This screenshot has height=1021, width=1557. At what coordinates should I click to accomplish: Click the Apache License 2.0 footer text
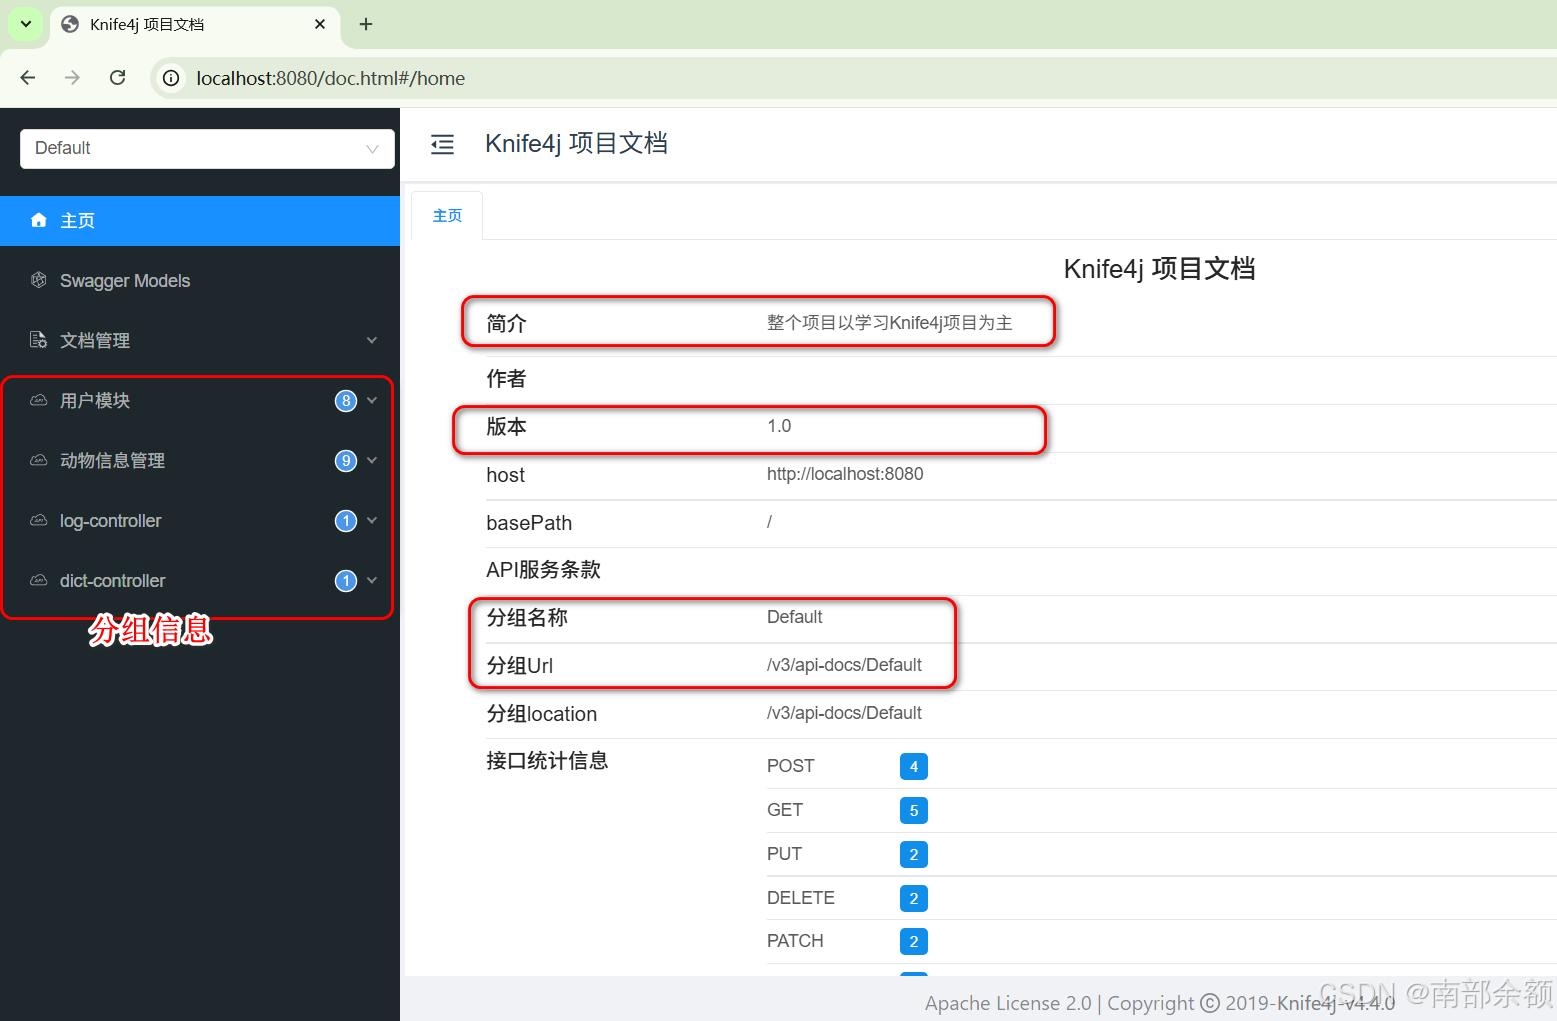[1008, 1003]
